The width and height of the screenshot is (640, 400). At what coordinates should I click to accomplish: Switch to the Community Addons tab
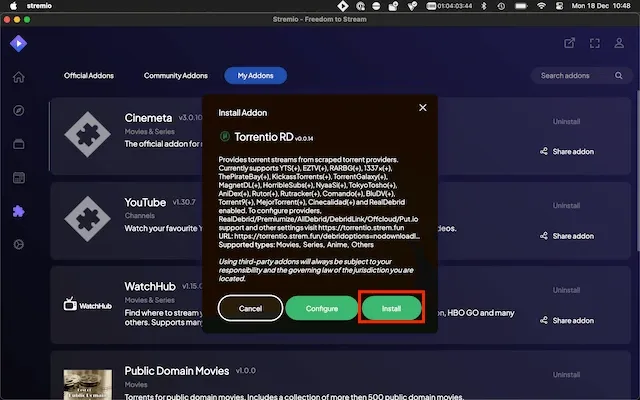(x=176, y=76)
